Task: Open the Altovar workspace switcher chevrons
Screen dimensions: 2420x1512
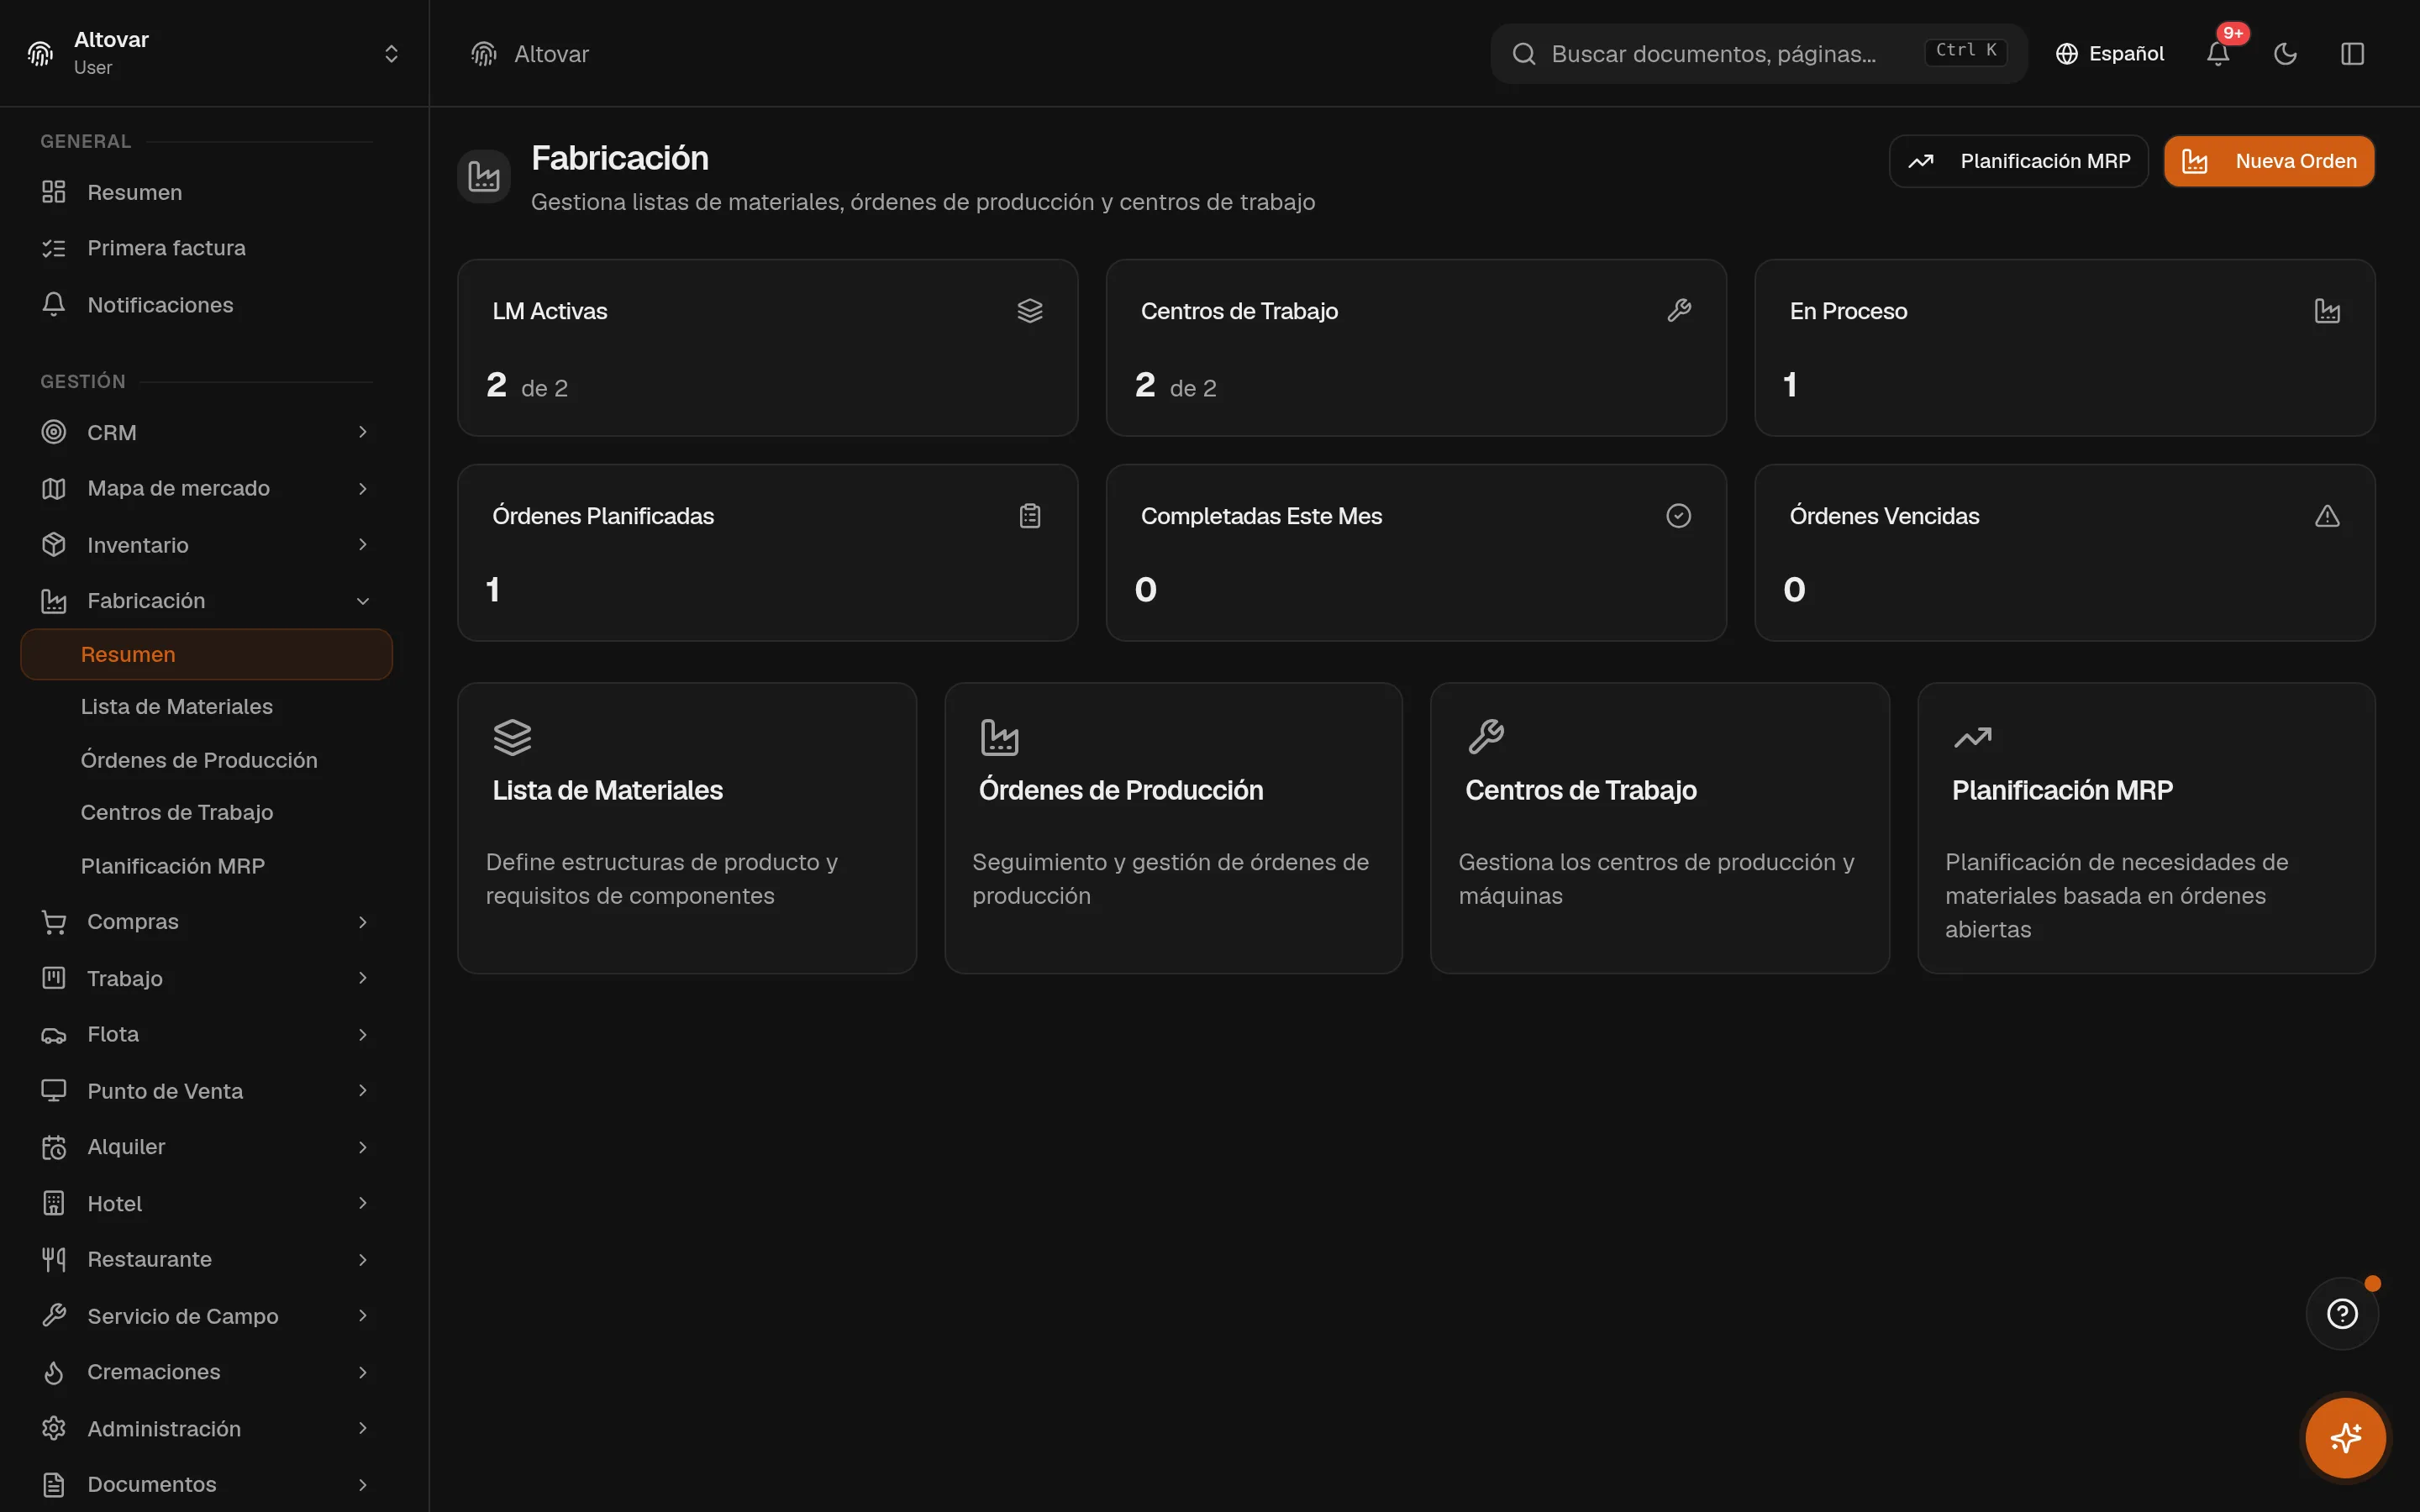Action: point(391,54)
